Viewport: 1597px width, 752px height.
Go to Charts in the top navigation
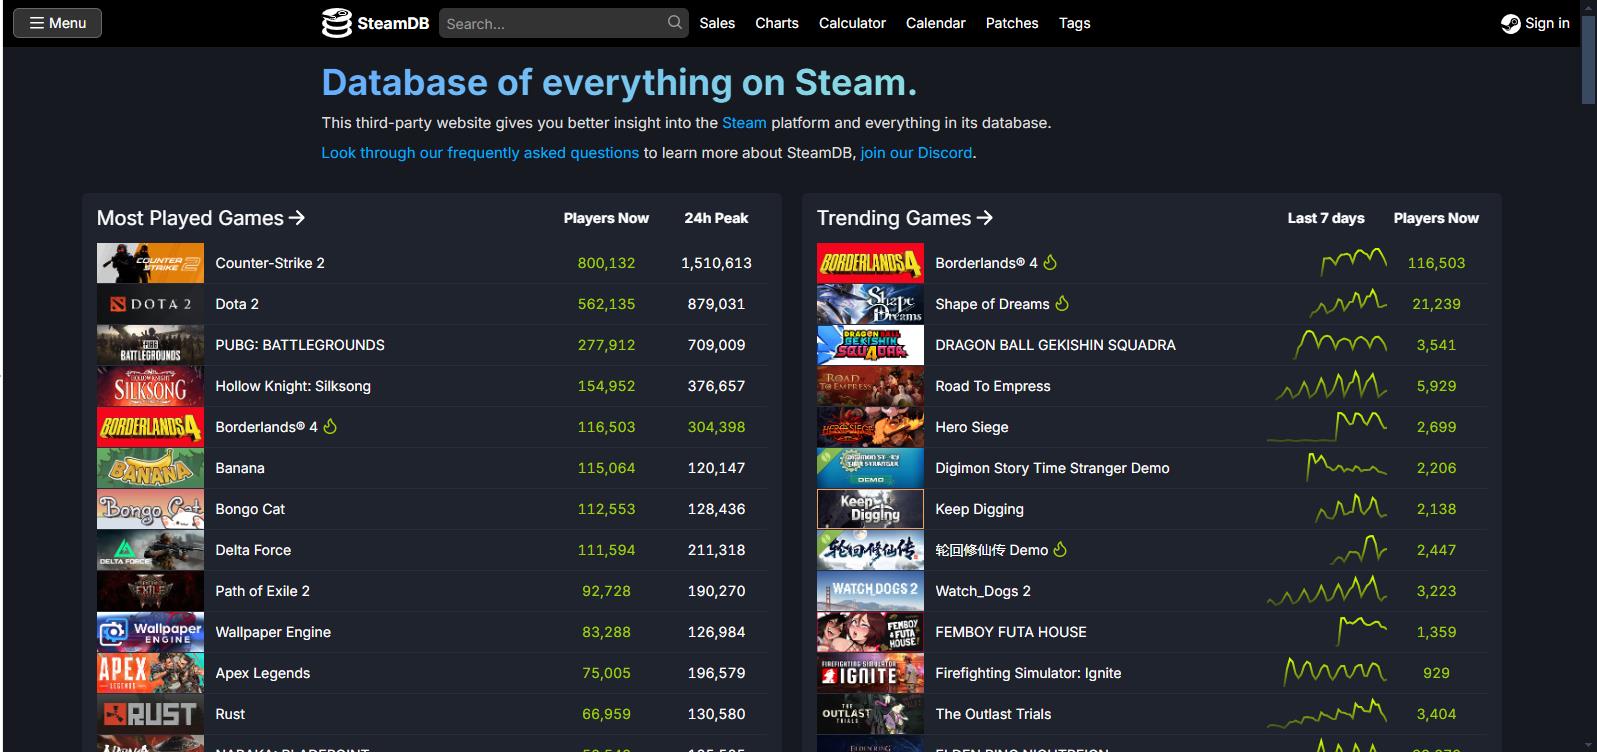click(x=777, y=23)
